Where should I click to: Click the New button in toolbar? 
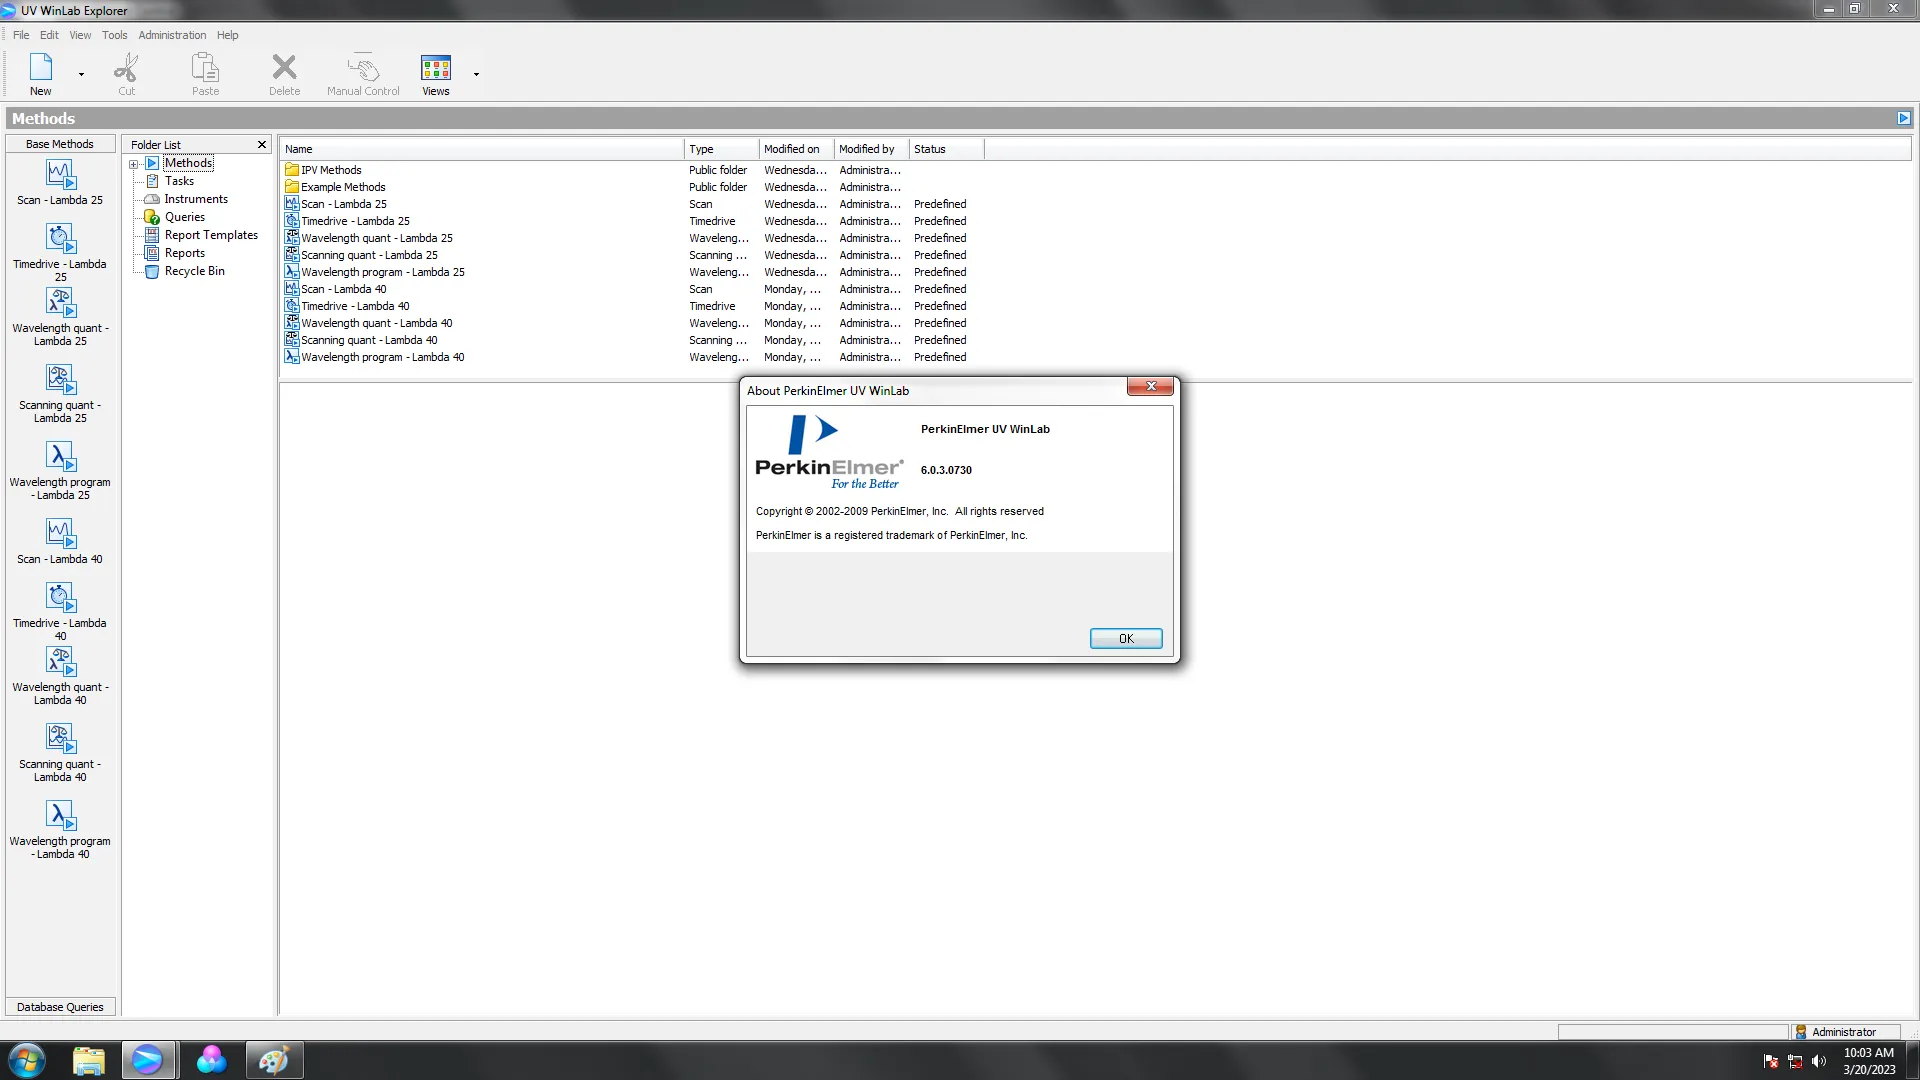(40, 74)
